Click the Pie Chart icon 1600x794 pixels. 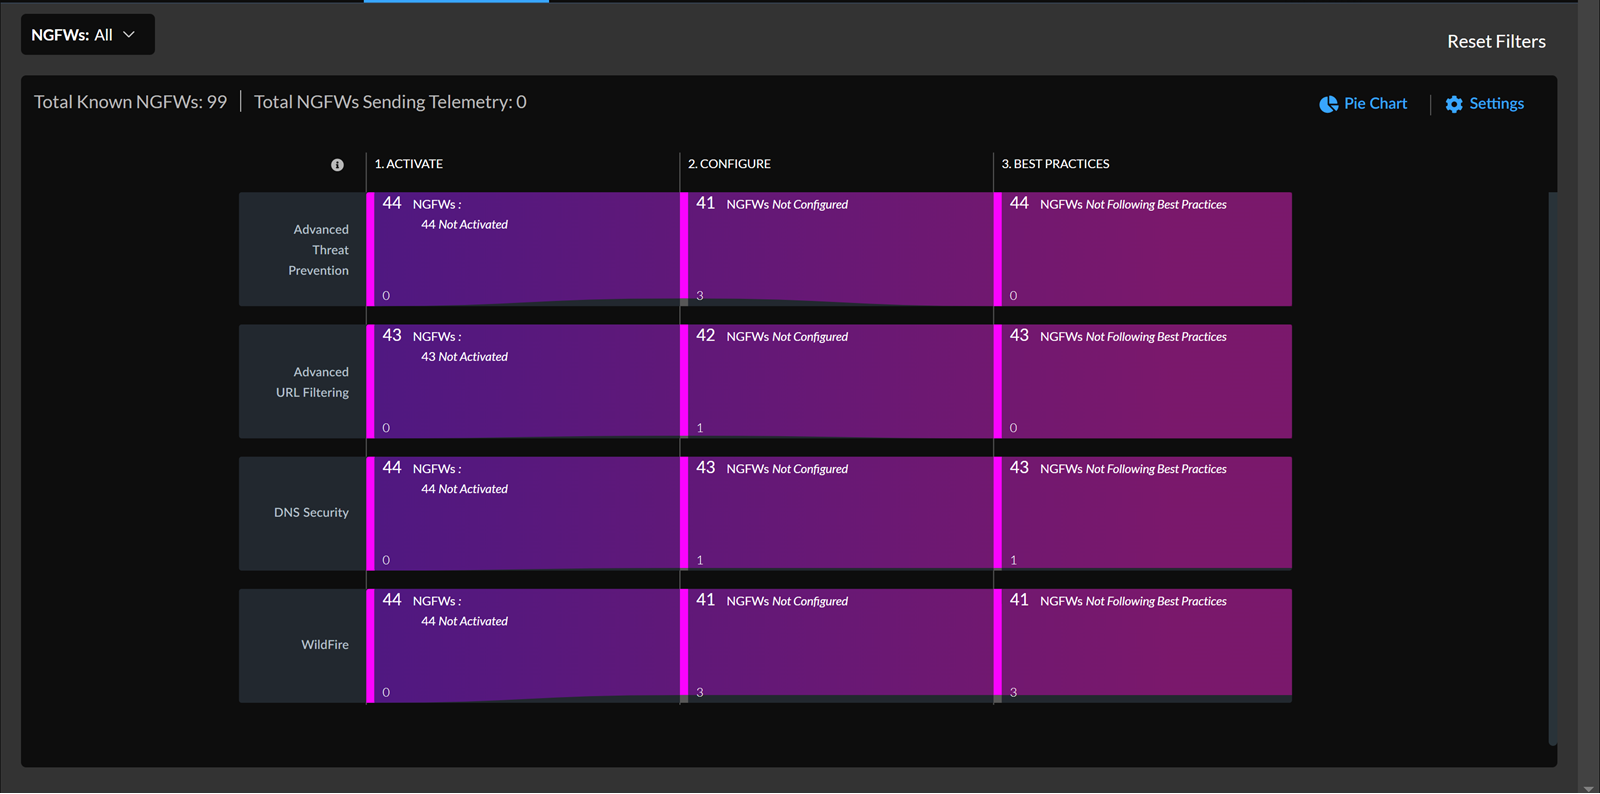click(1328, 104)
